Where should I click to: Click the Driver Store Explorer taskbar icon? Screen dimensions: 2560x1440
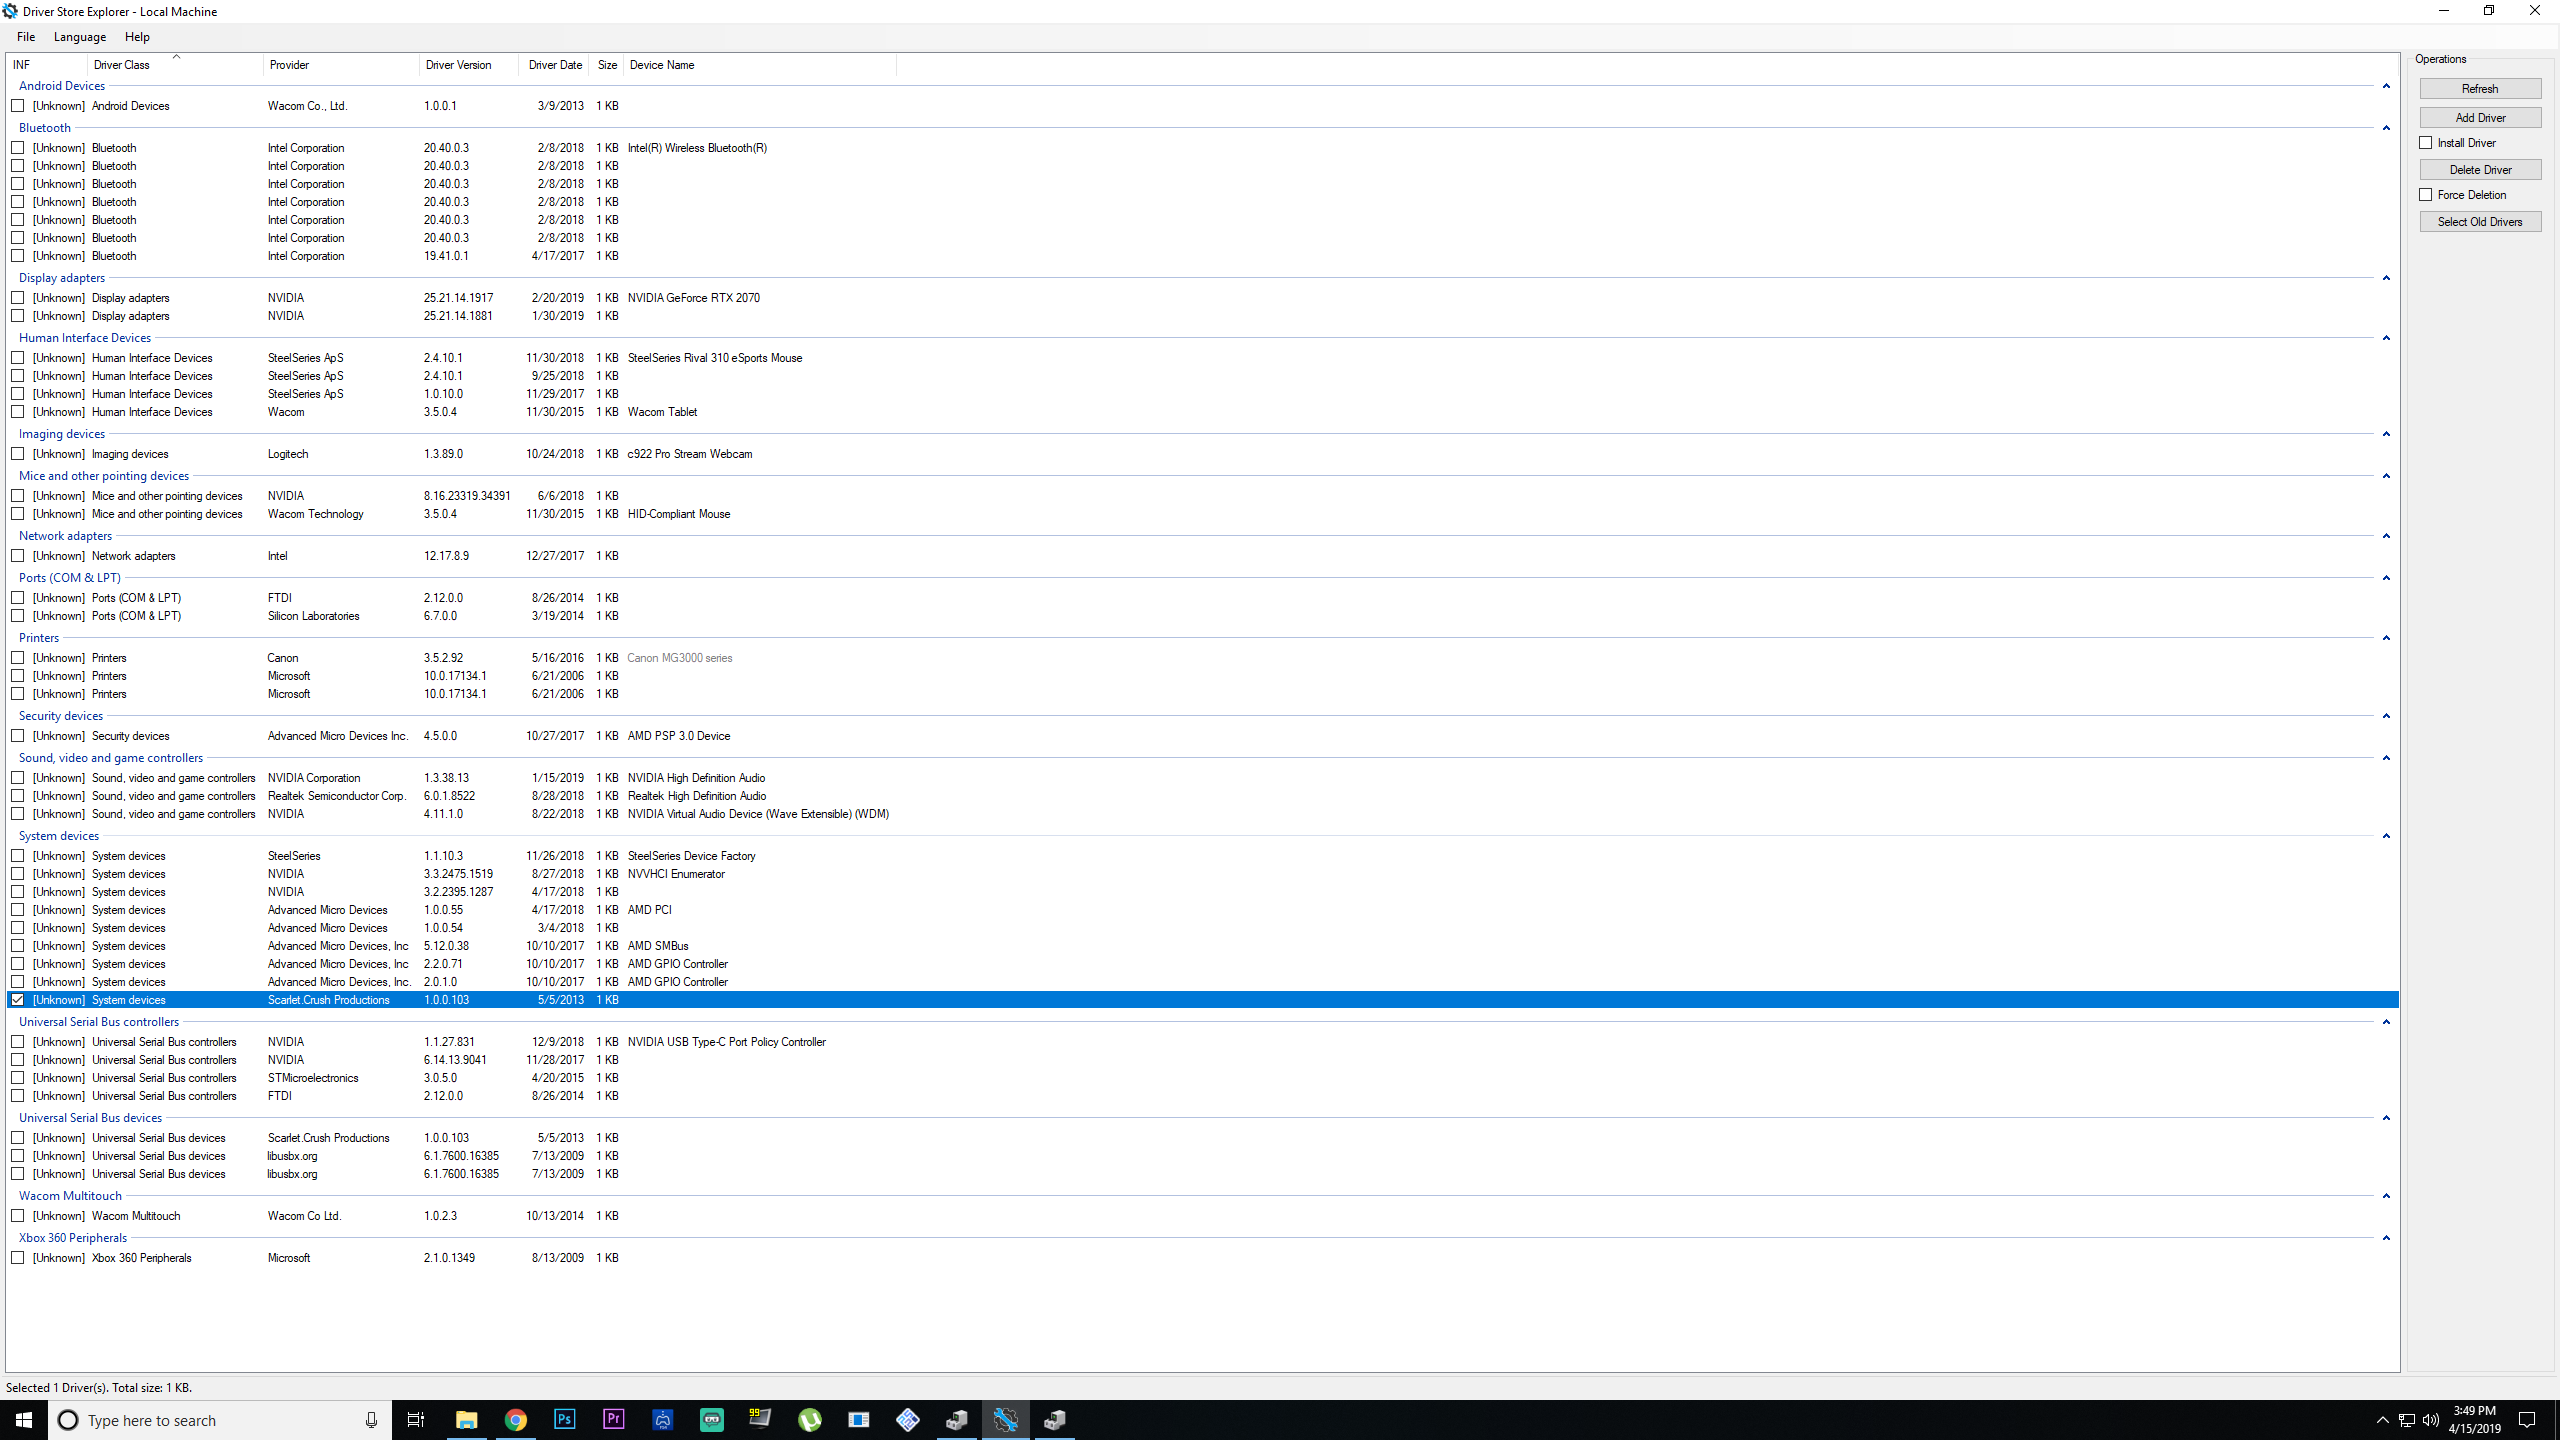tap(1005, 1420)
